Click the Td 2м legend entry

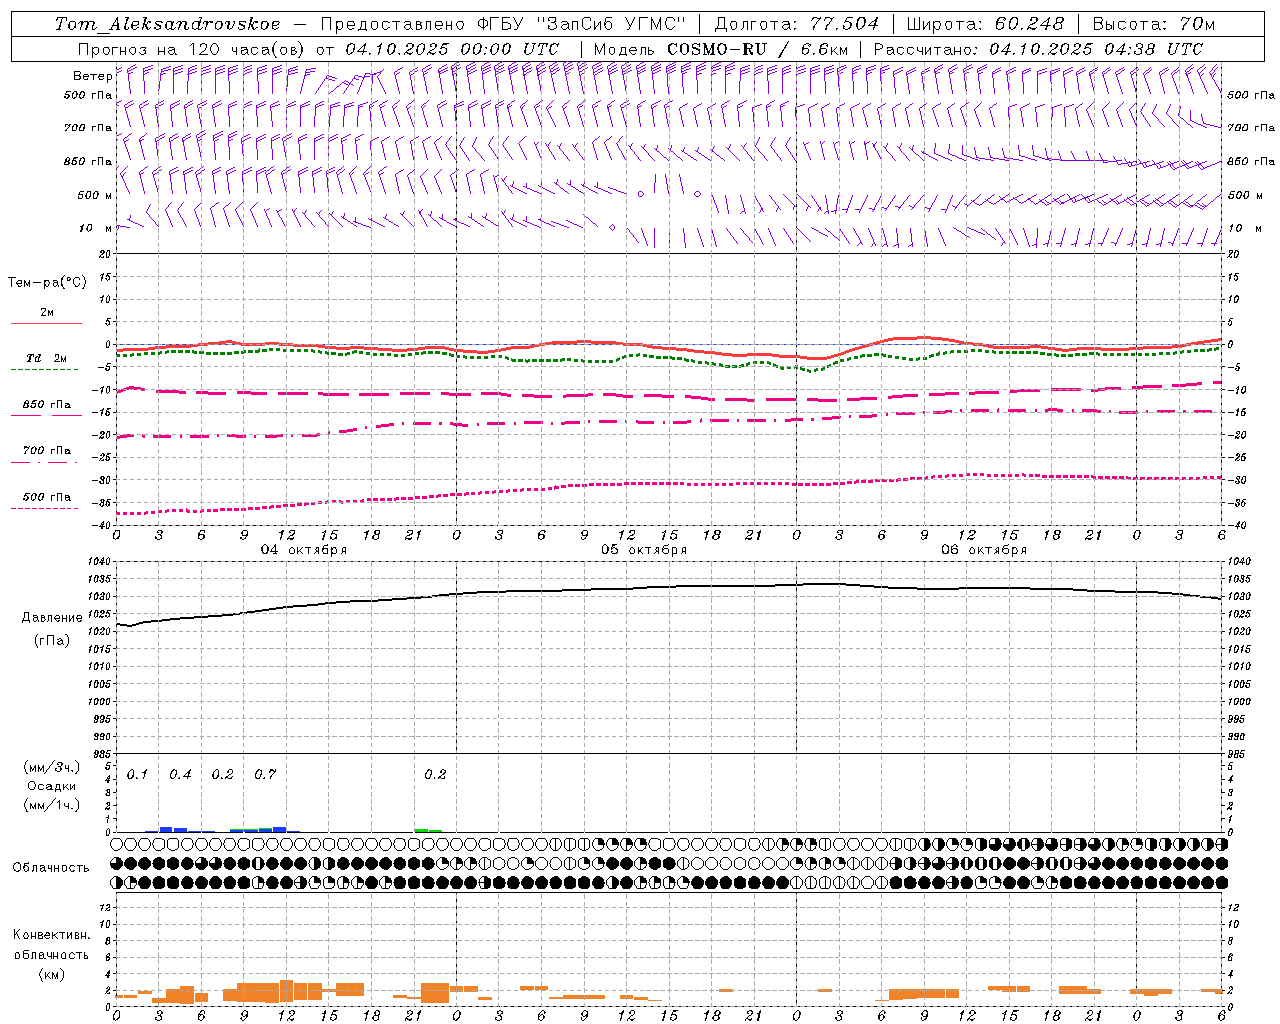pyautogui.click(x=46, y=358)
